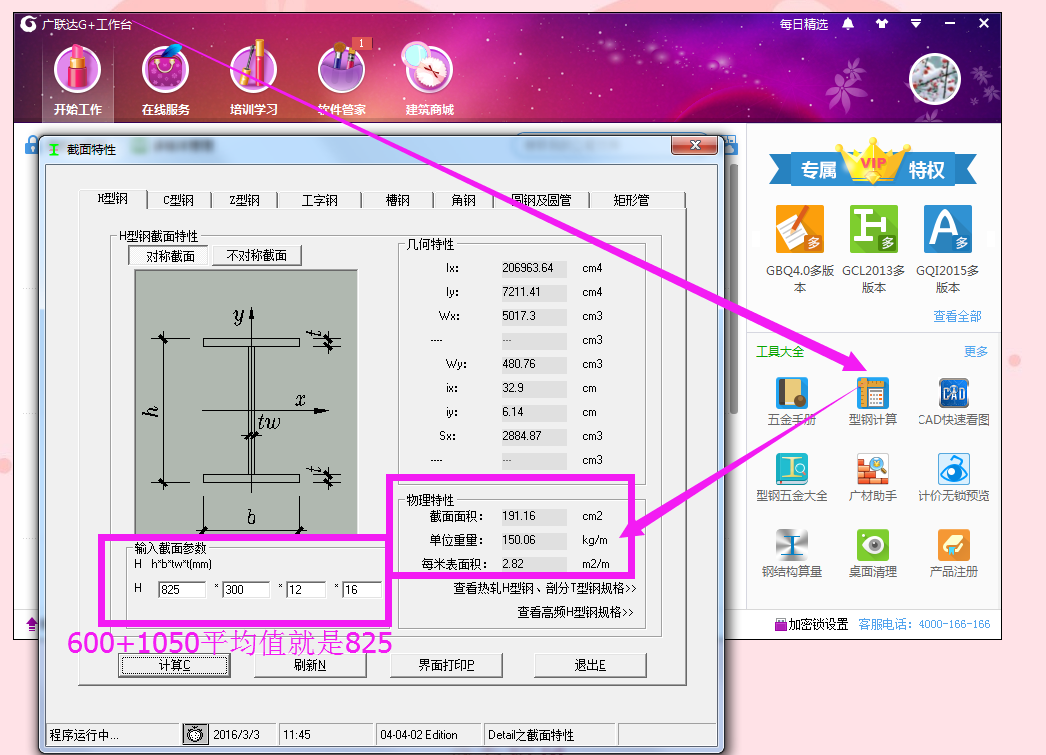Click the Ix value 206963.64
1046x755 pixels.
point(534,268)
